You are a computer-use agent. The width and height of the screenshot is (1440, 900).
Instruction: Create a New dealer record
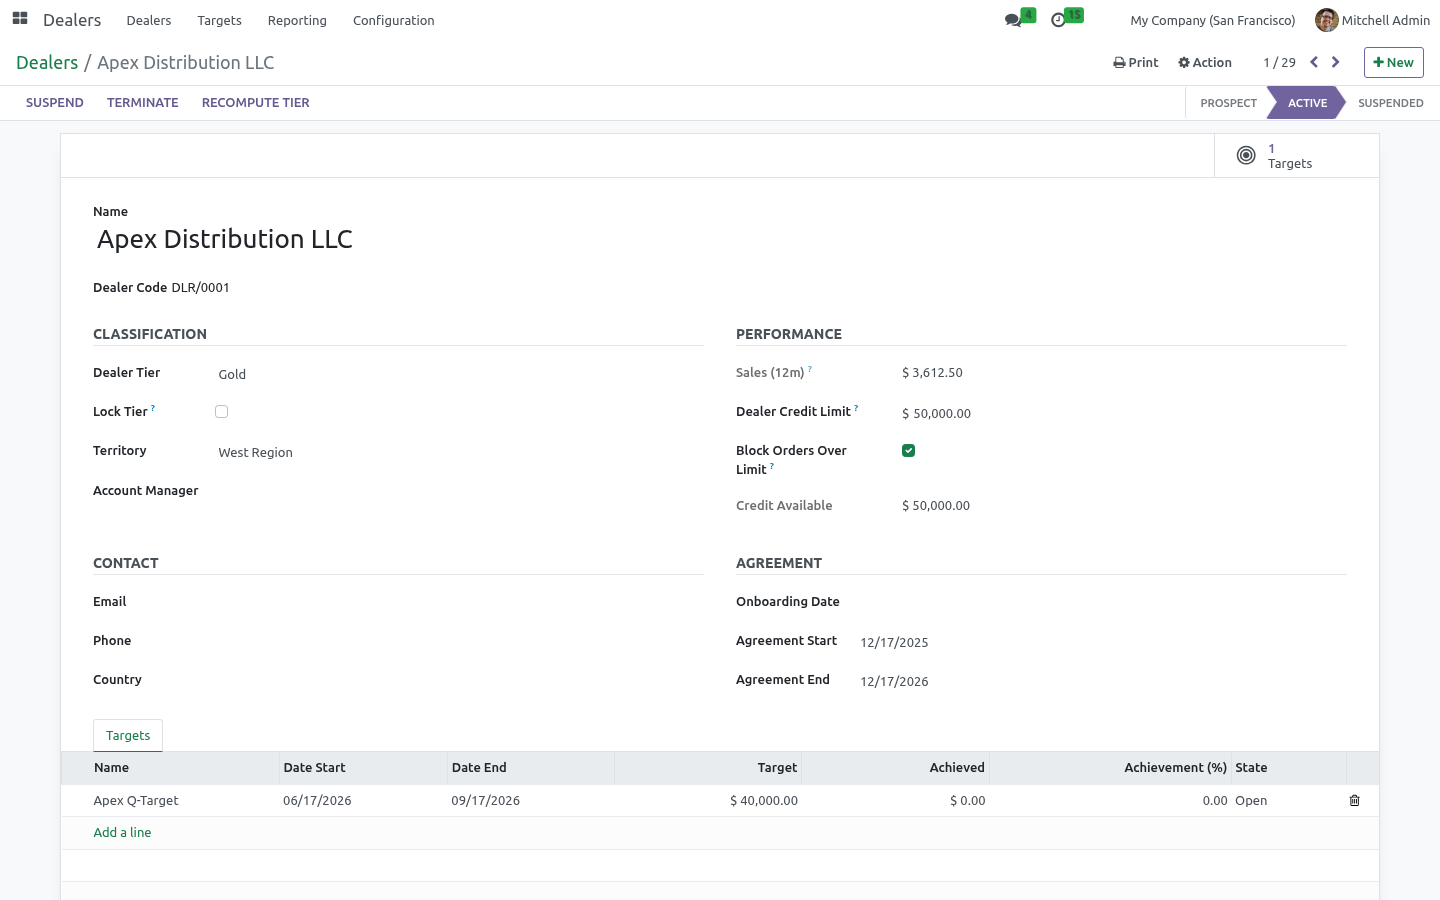click(x=1394, y=62)
